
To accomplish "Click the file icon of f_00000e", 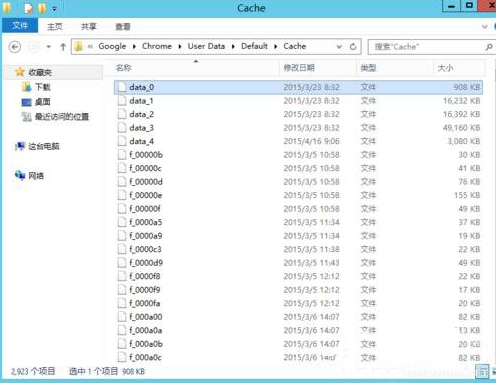I will [x=122, y=195].
